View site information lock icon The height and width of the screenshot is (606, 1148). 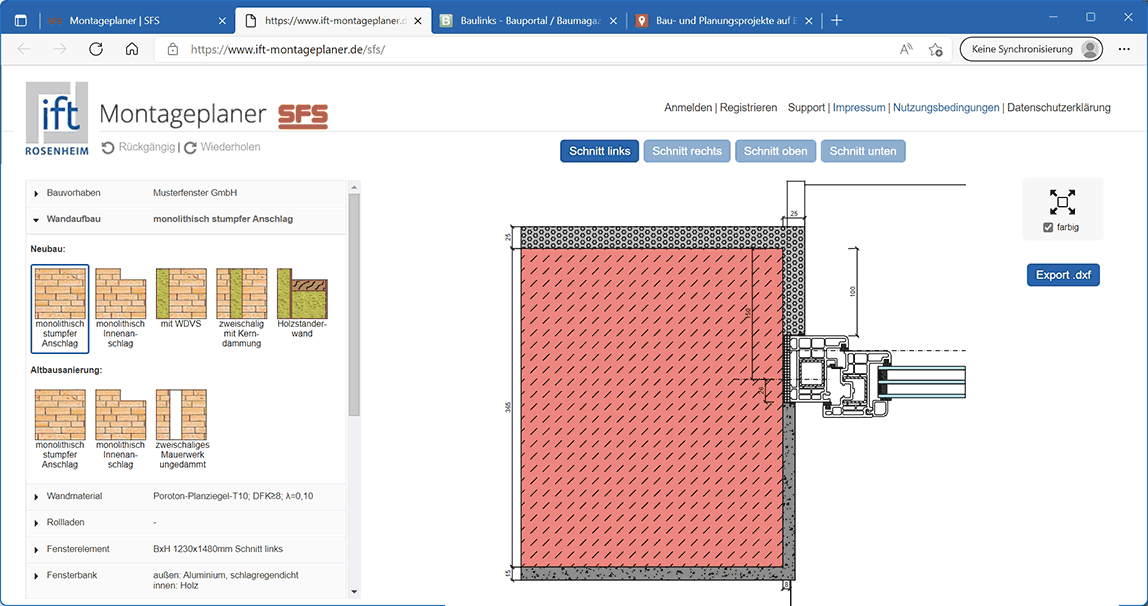[173, 50]
